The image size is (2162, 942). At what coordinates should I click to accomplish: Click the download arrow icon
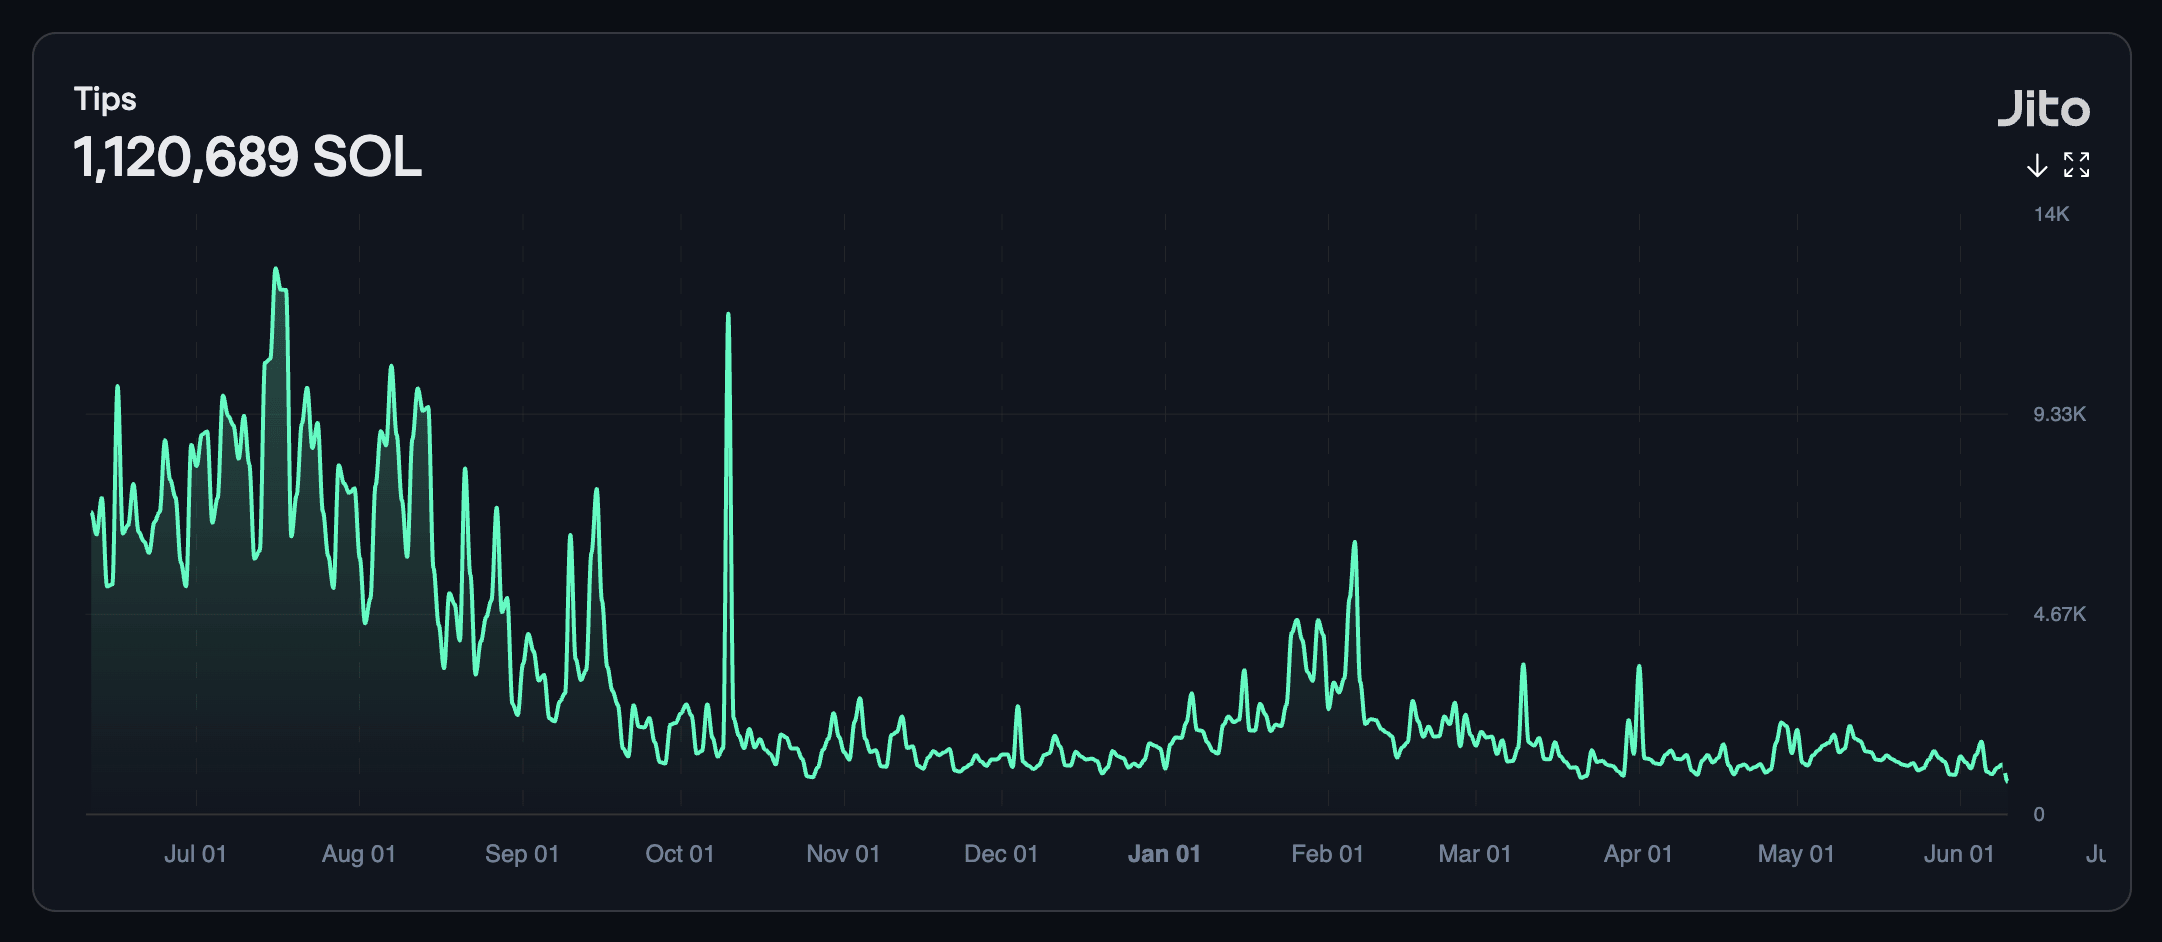[2037, 165]
